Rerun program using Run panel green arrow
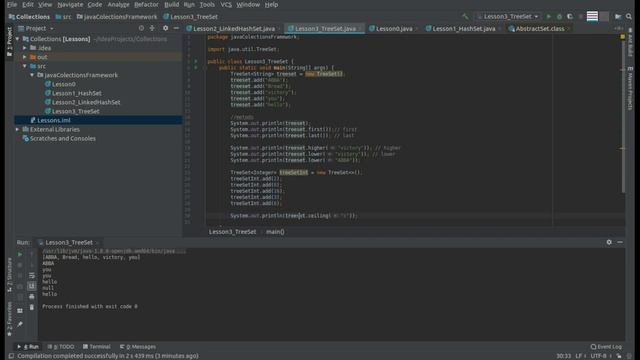 click(20, 254)
